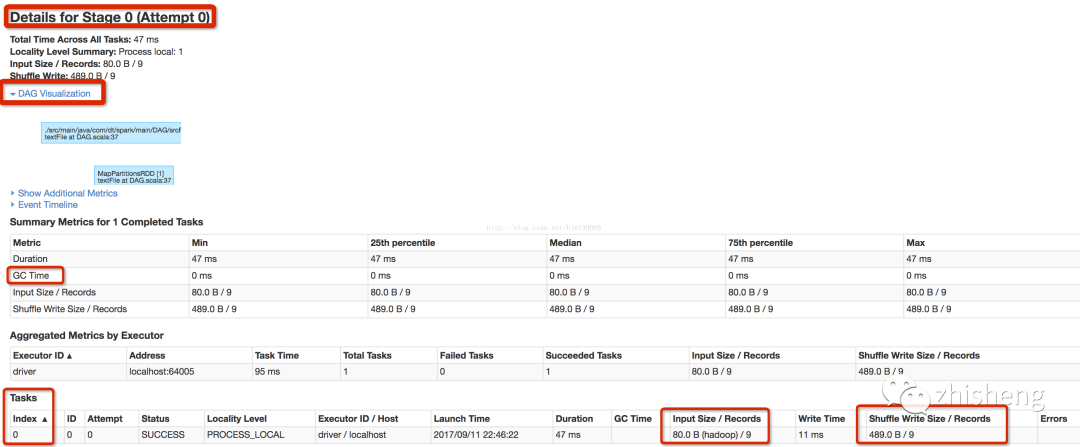Sort the Tasks table by the Index column
Screen dimensions: 1080x447
coord(30,419)
